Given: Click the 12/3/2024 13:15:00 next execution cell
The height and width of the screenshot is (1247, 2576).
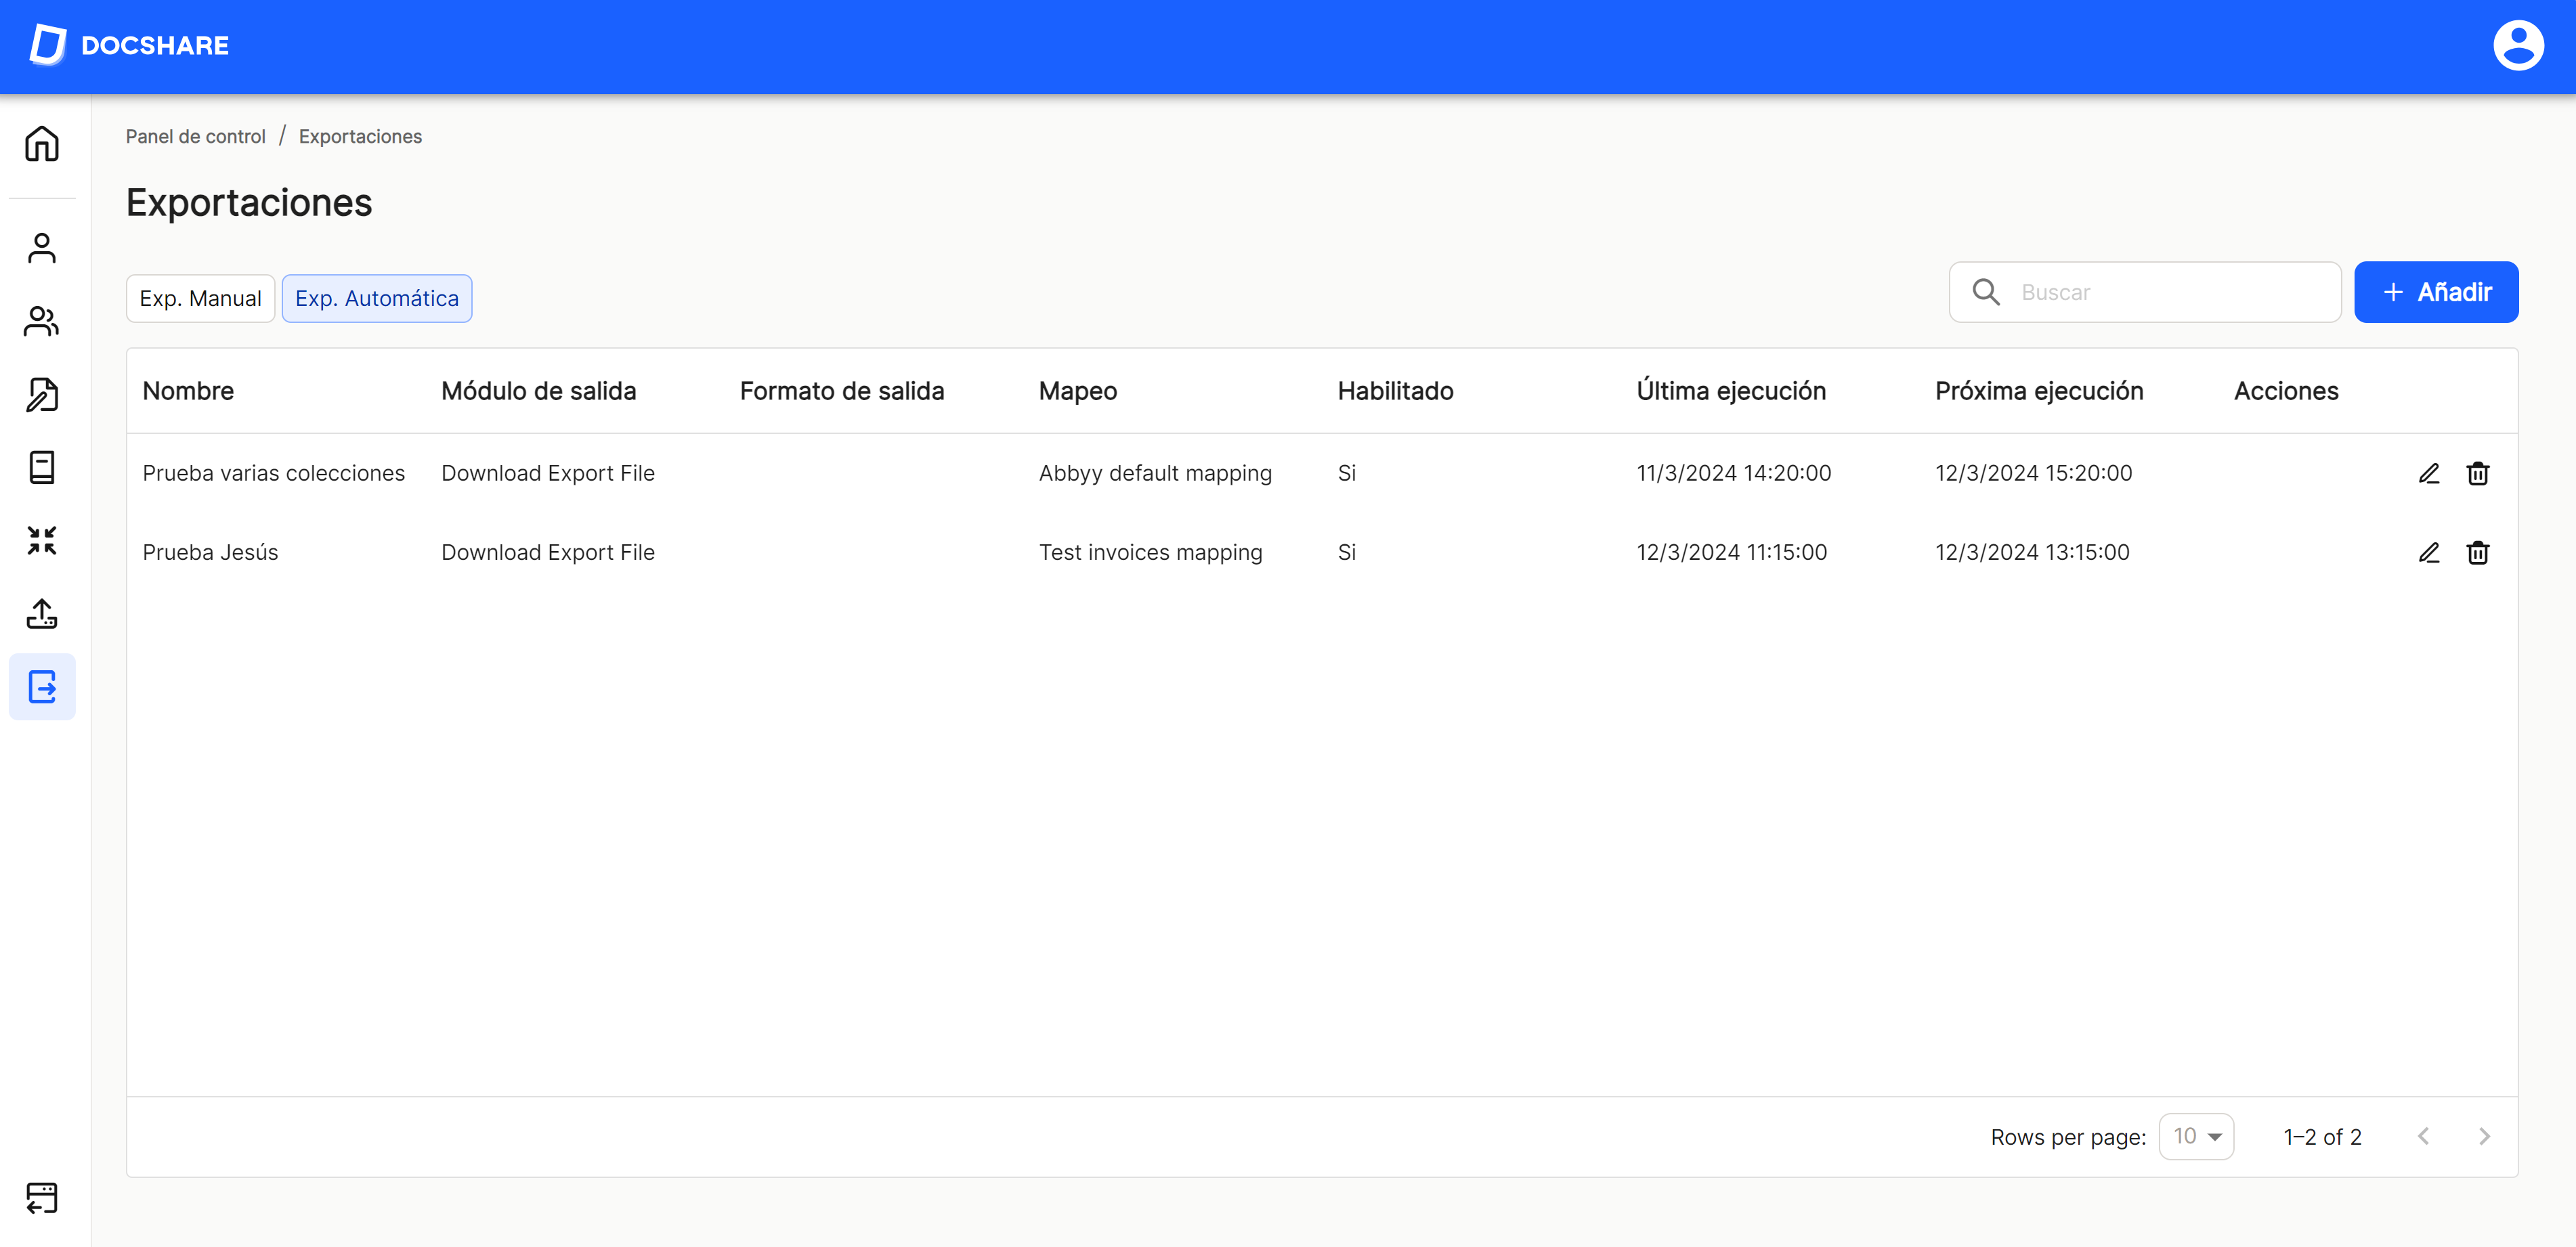Looking at the screenshot, I should point(2032,552).
